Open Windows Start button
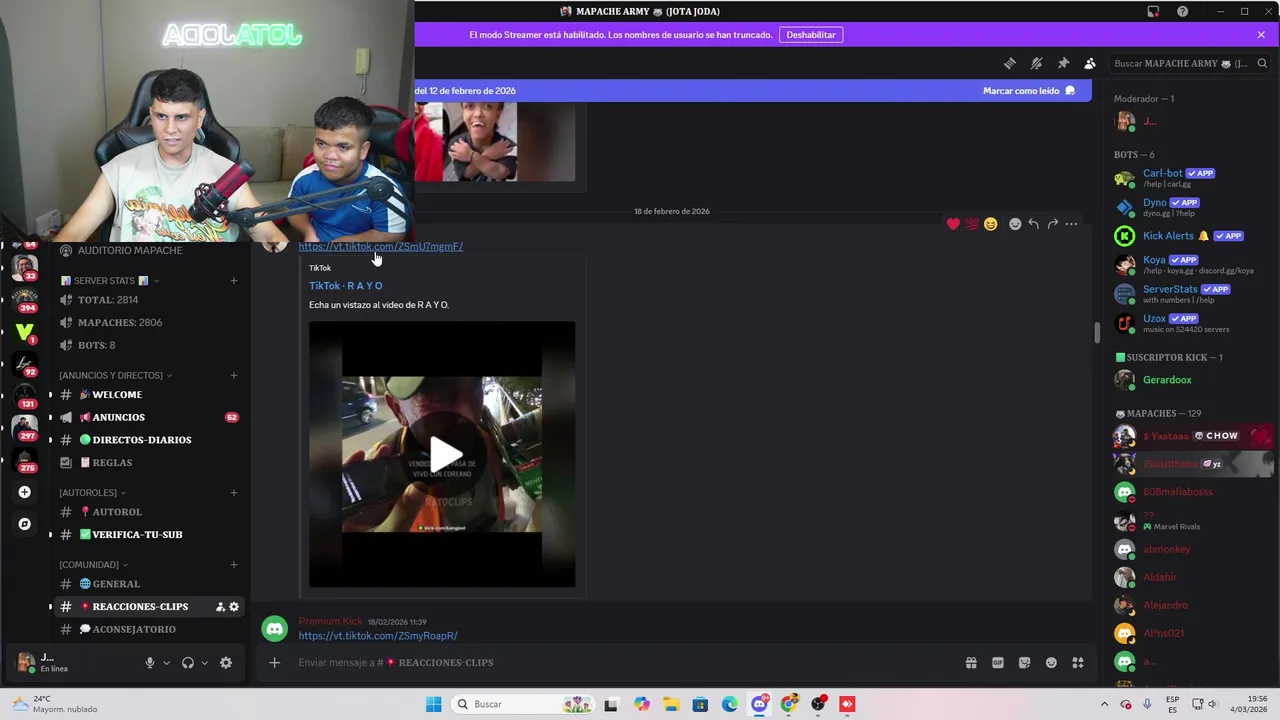1280x720 pixels. pyautogui.click(x=433, y=704)
